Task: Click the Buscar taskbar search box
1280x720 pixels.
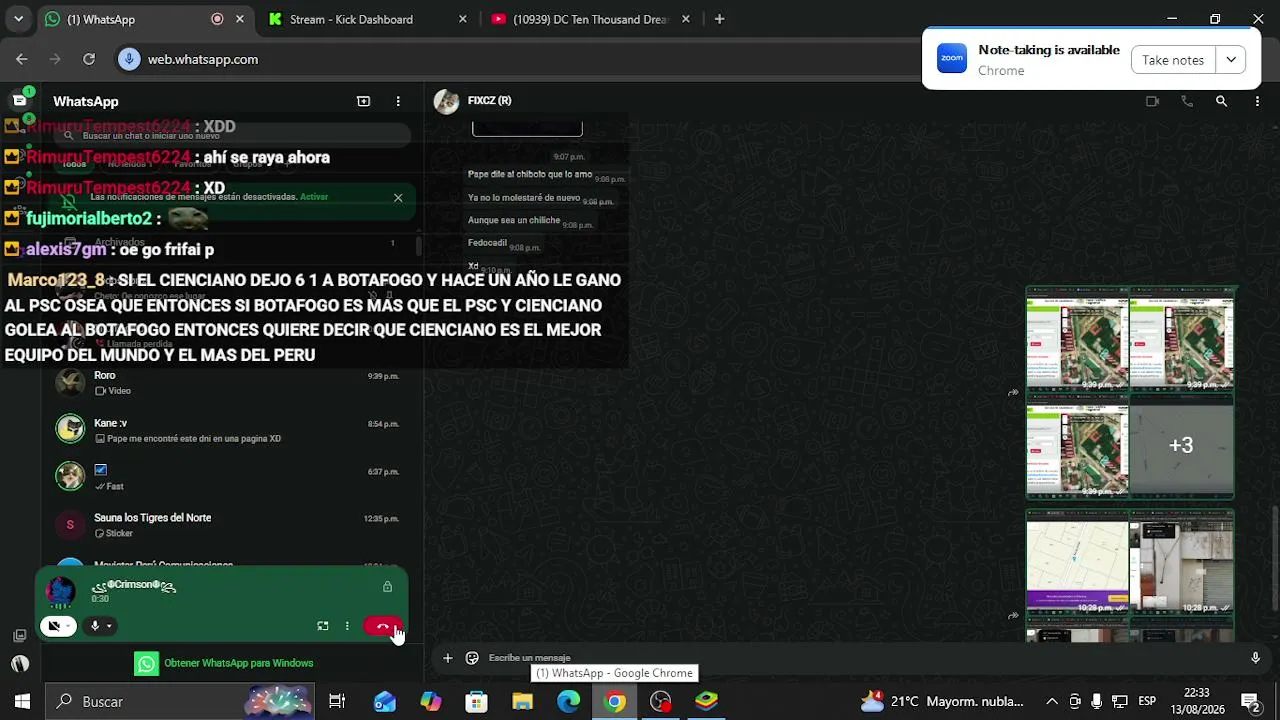Action: [180, 702]
